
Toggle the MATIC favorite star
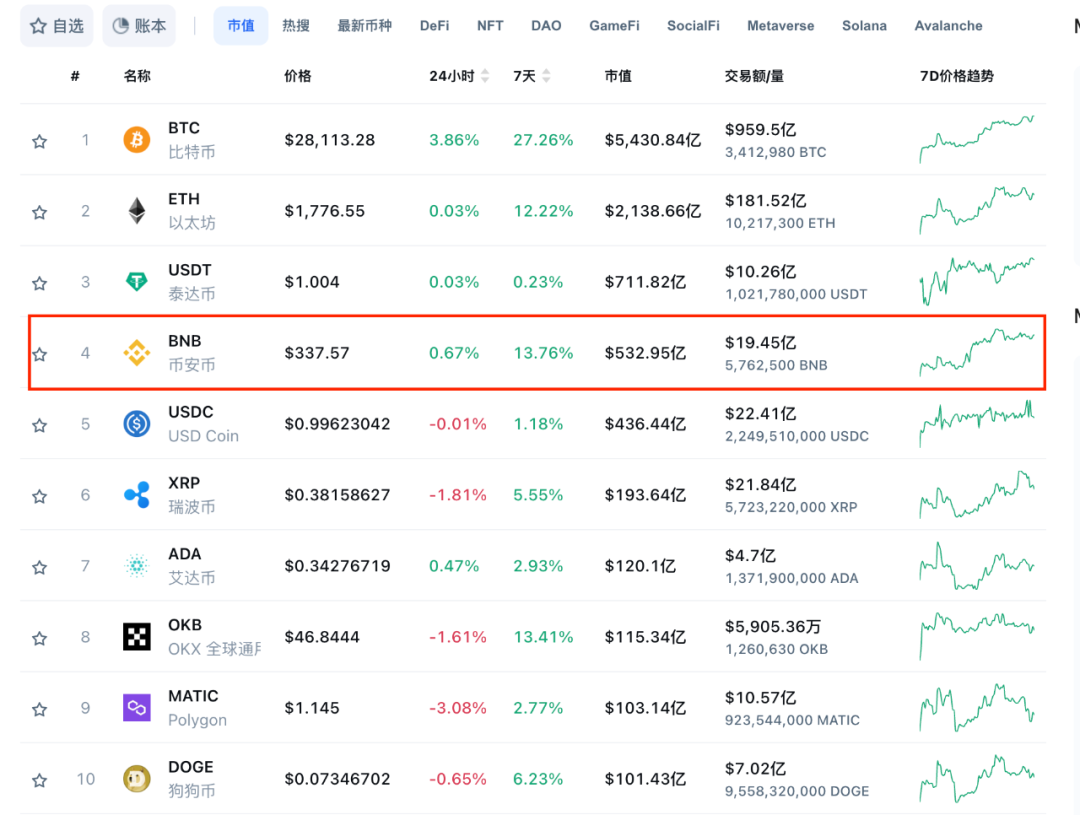pyautogui.click(x=39, y=709)
